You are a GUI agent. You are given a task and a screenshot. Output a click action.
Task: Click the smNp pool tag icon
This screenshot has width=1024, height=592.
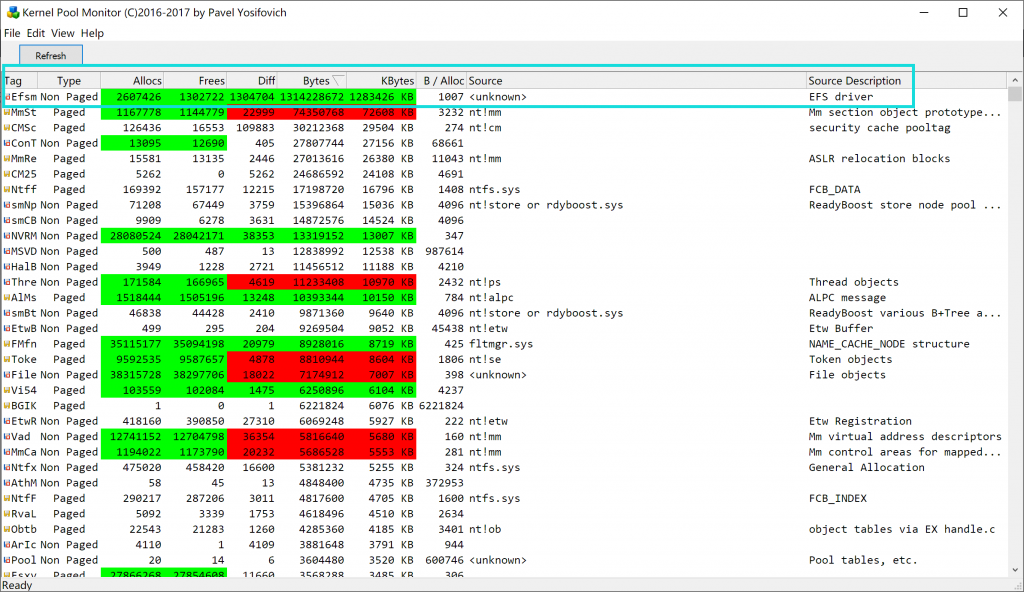coord(7,205)
